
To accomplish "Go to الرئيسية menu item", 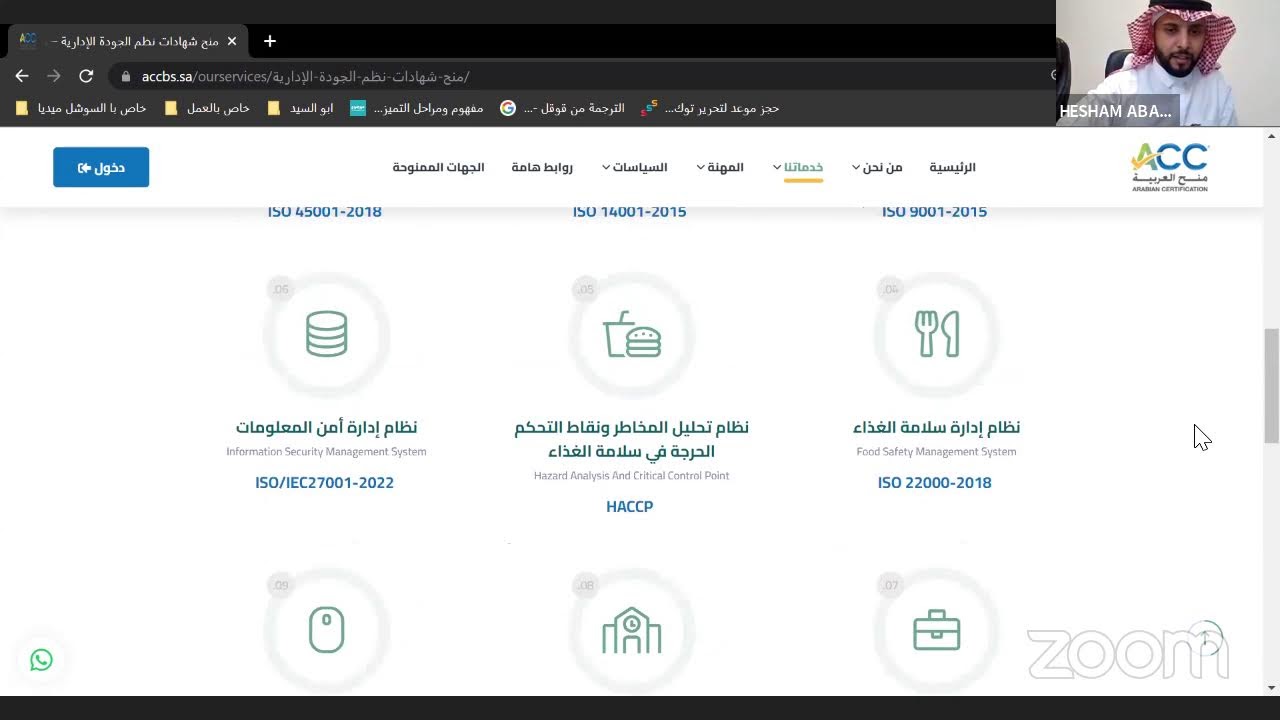I will [952, 167].
